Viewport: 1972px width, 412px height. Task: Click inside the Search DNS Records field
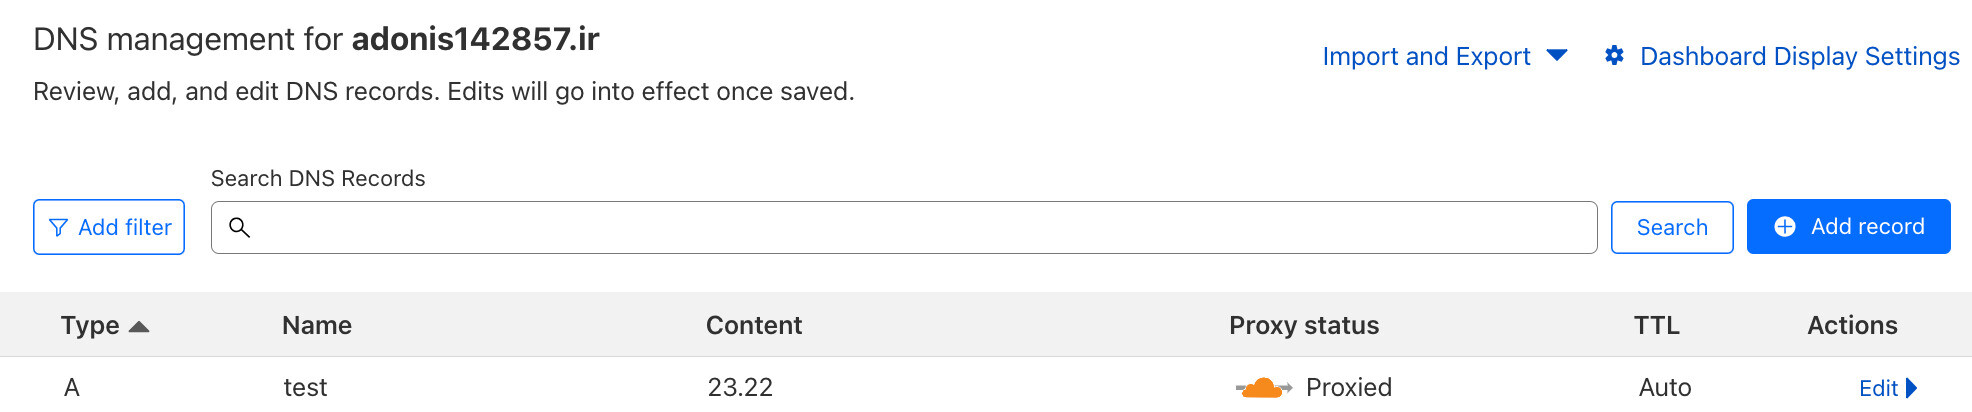click(x=920, y=227)
